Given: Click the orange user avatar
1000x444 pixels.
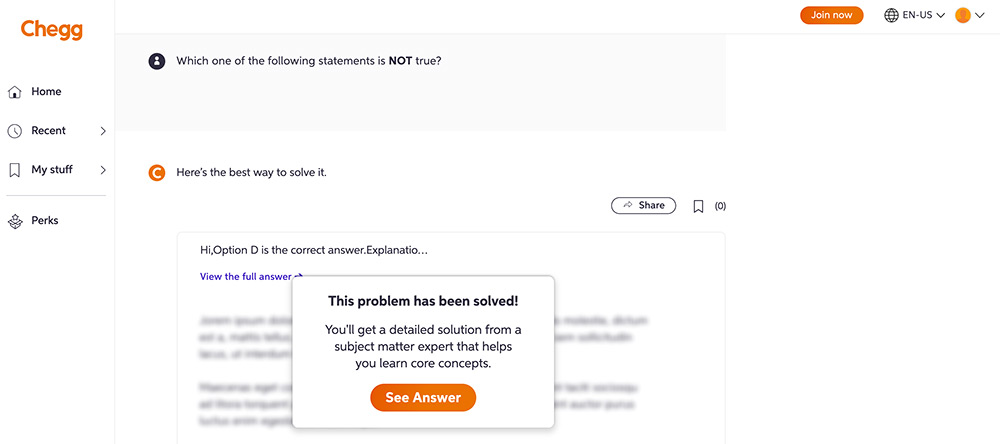Looking at the screenshot, I should pos(962,15).
